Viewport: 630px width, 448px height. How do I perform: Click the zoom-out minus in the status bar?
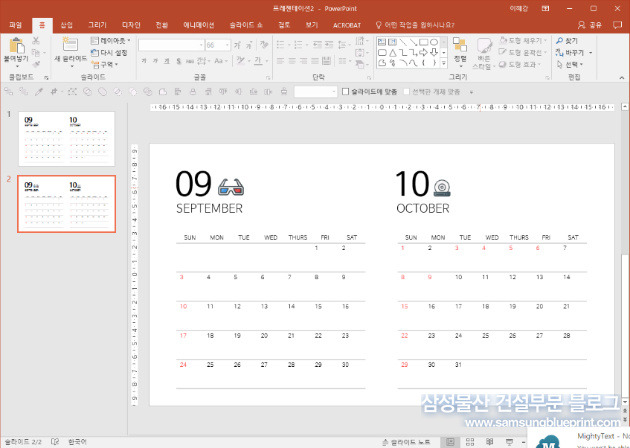click(524, 442)
